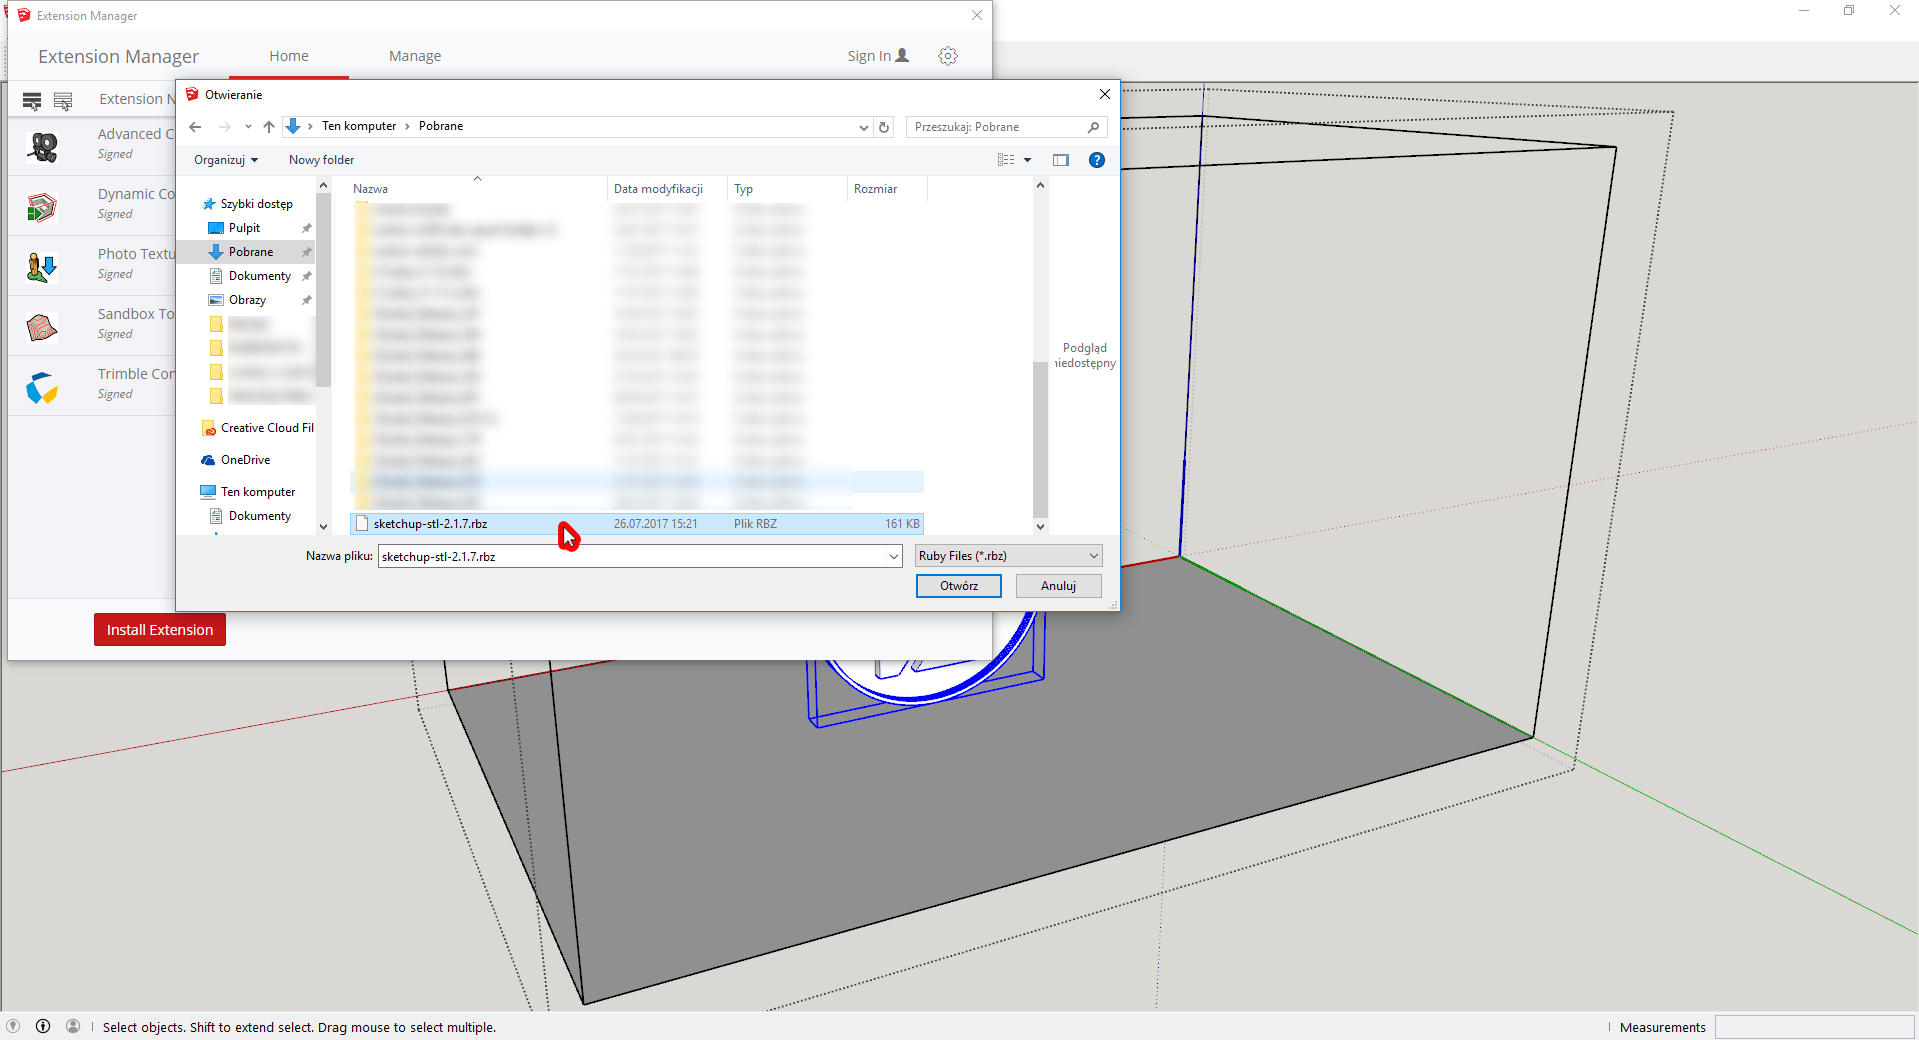Screen dimensions: 1919x1040
Task: Click the back arrow in the file dialog
Action: point(196,127)
